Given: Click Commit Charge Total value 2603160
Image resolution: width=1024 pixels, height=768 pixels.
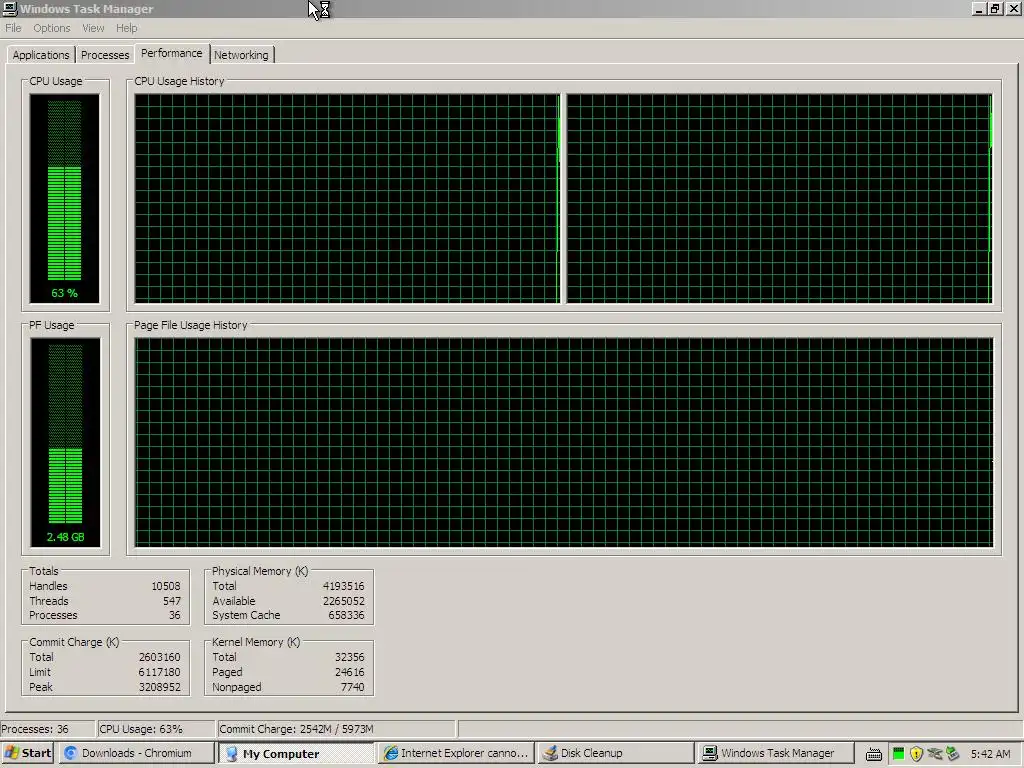Looking at the screenshot, I should tap(159, 657).
